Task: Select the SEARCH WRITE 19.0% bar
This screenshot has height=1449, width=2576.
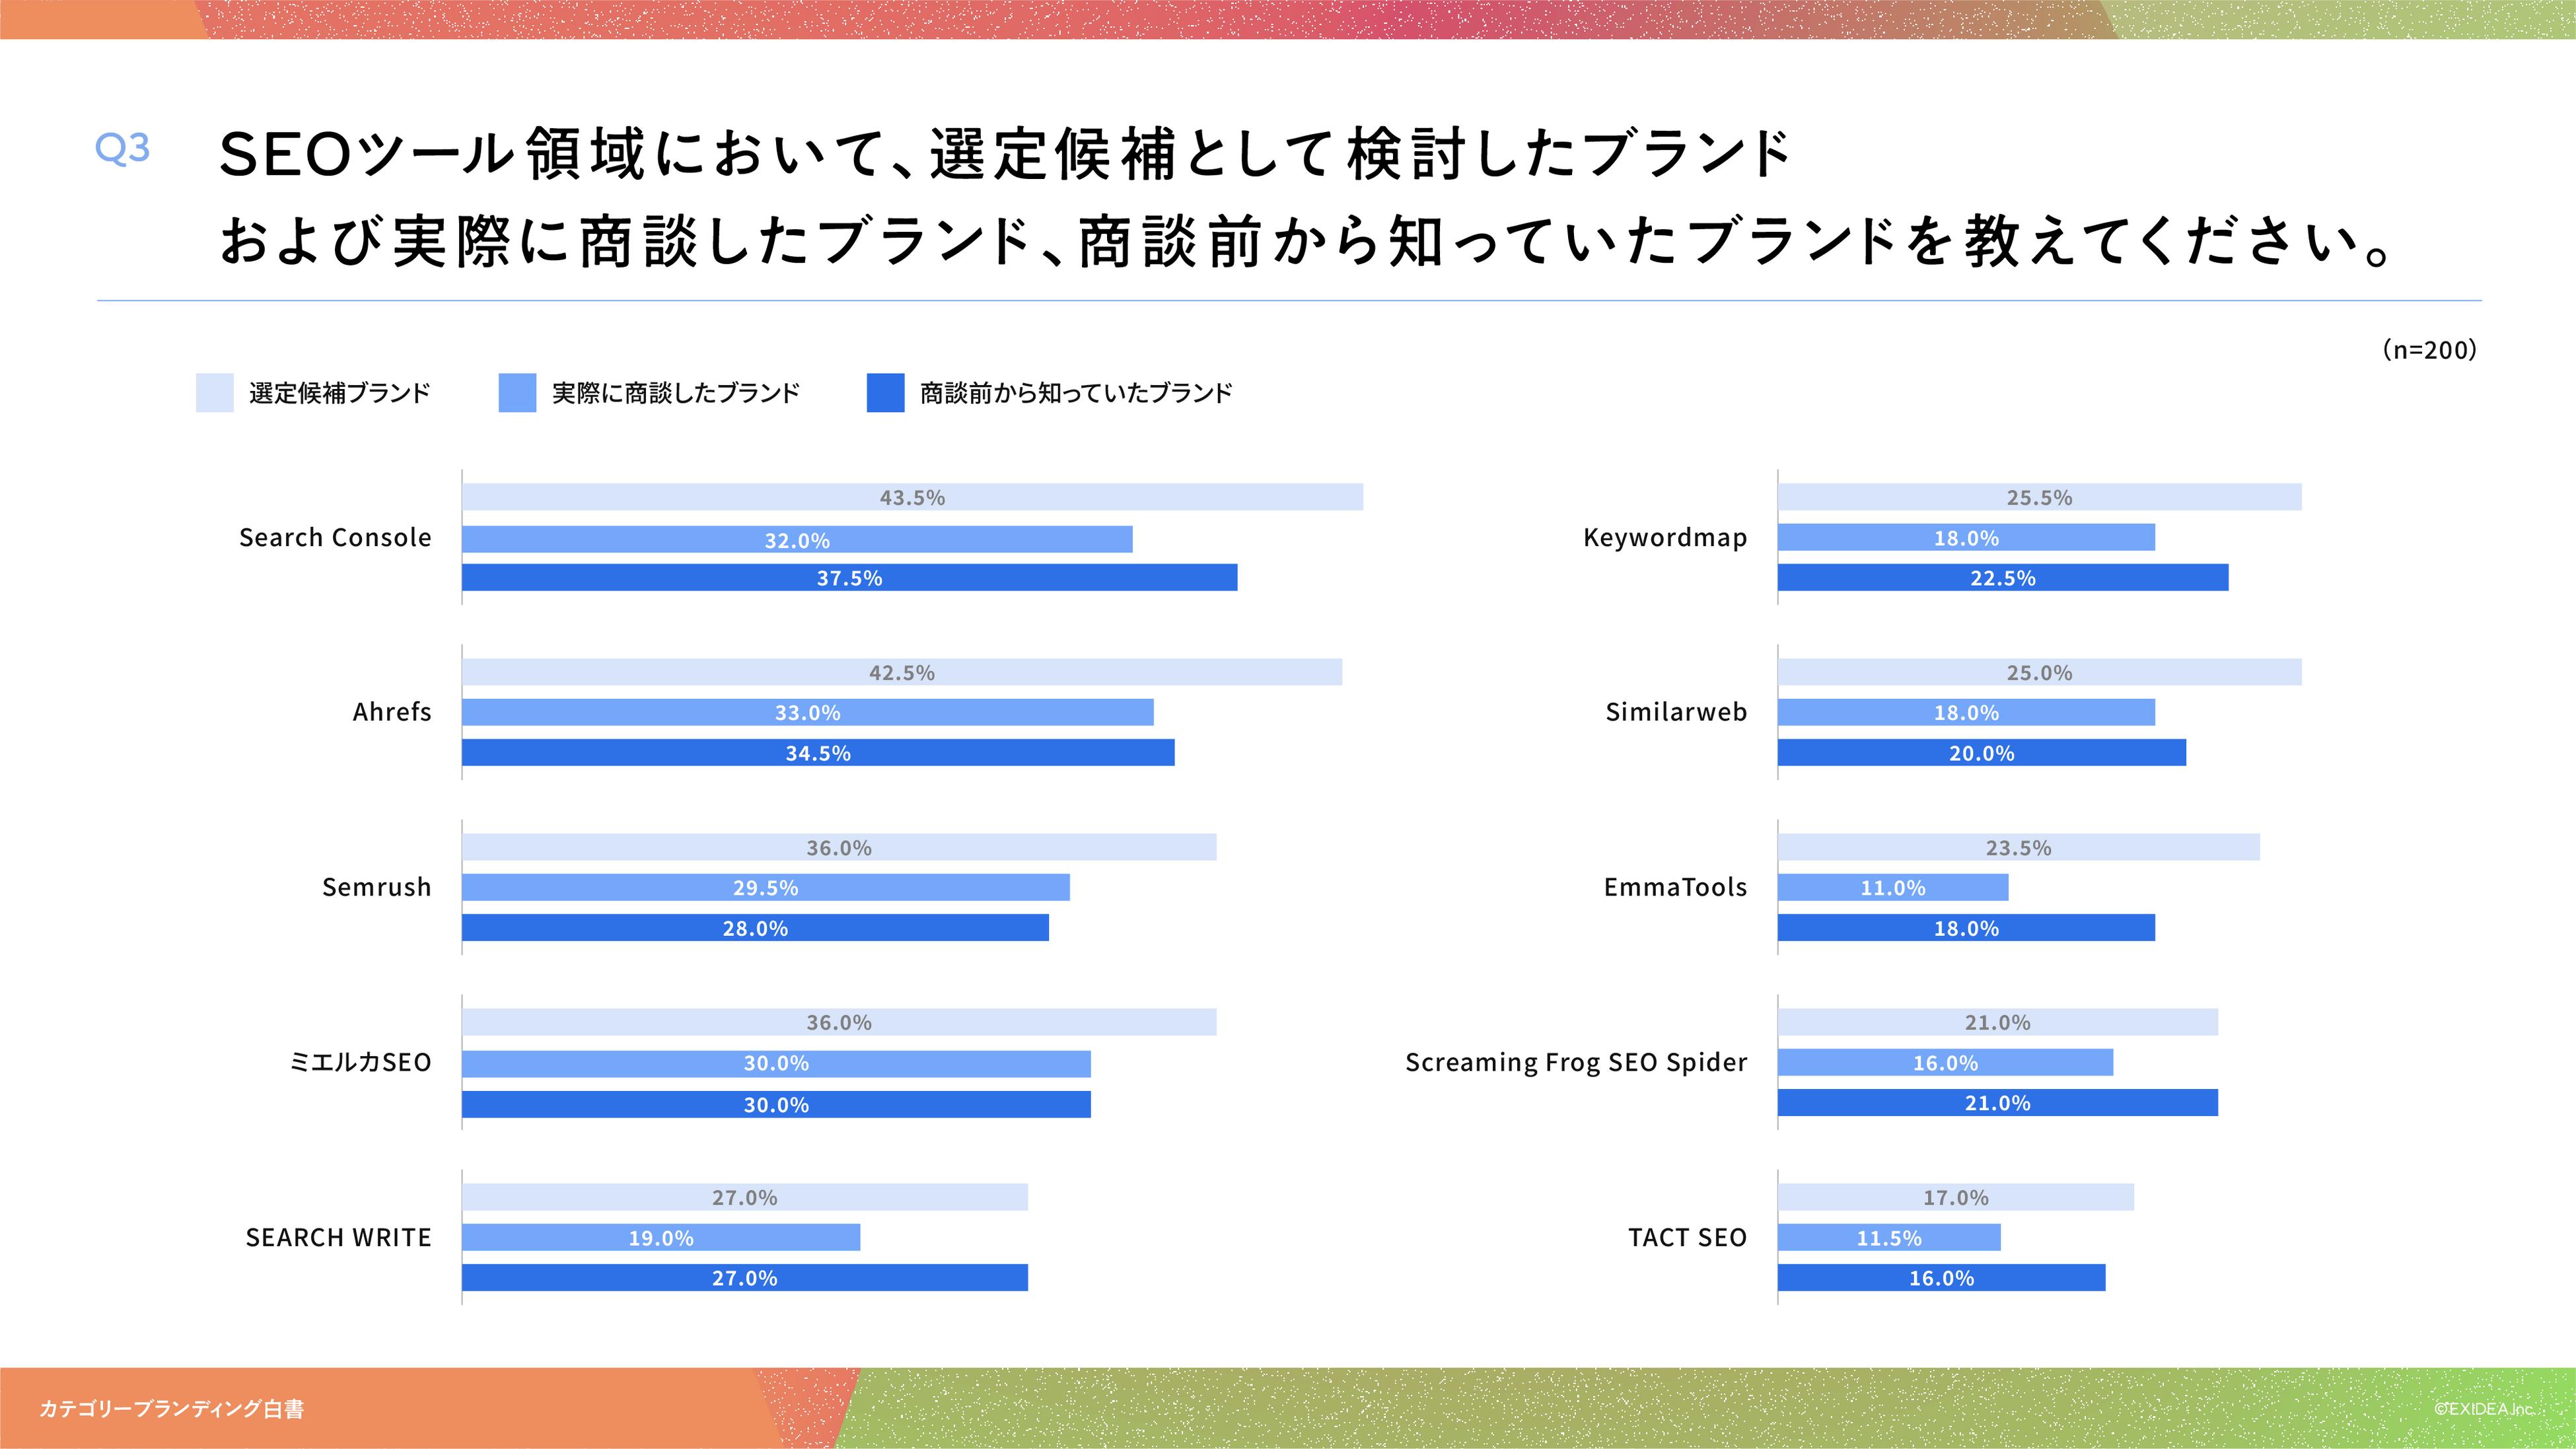Action: point(660,1237)
